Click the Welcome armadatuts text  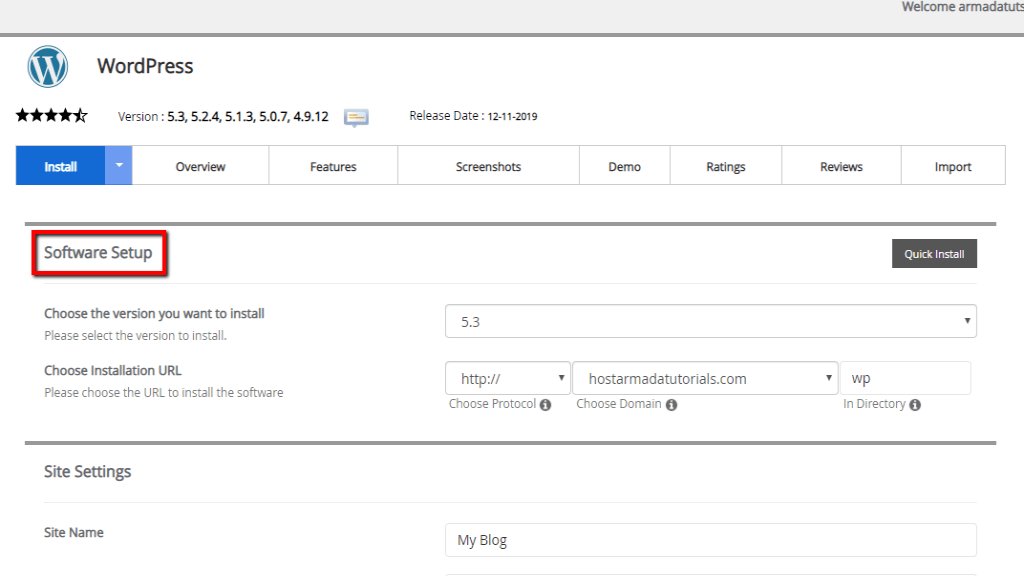pos(963,7)
